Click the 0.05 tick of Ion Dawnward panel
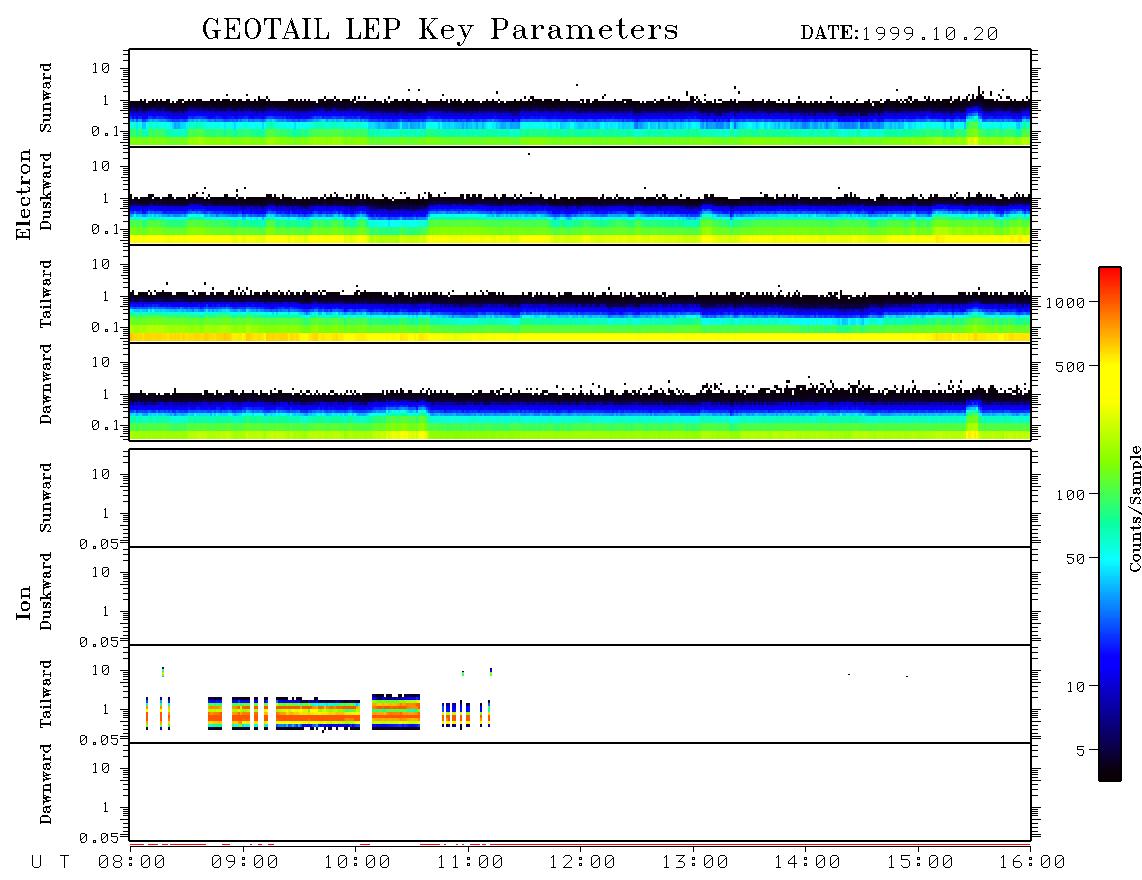This screenshot has height=880, width=1142. point(98,838)
